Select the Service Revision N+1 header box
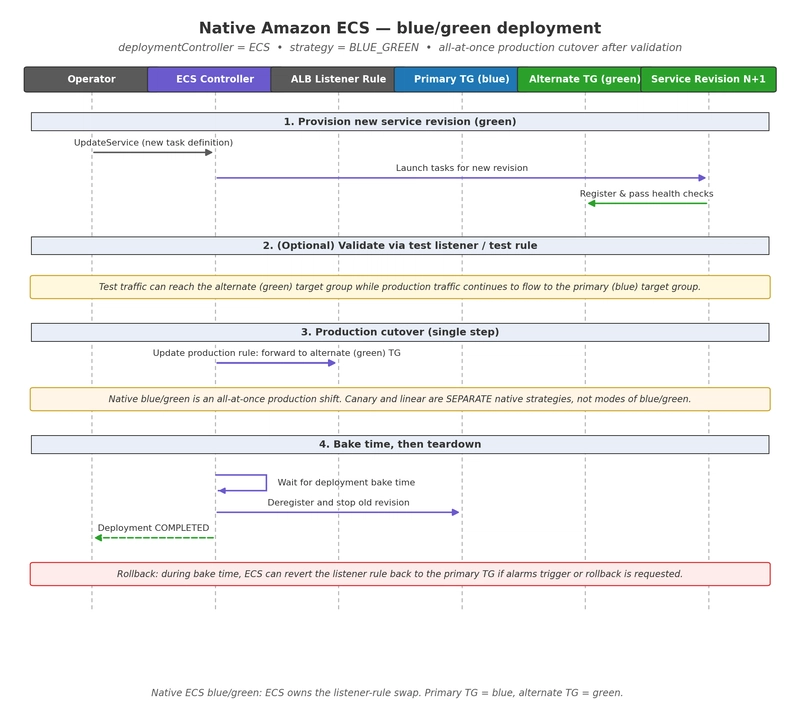This screenshot has height=705, width=800. pos(709,79)
